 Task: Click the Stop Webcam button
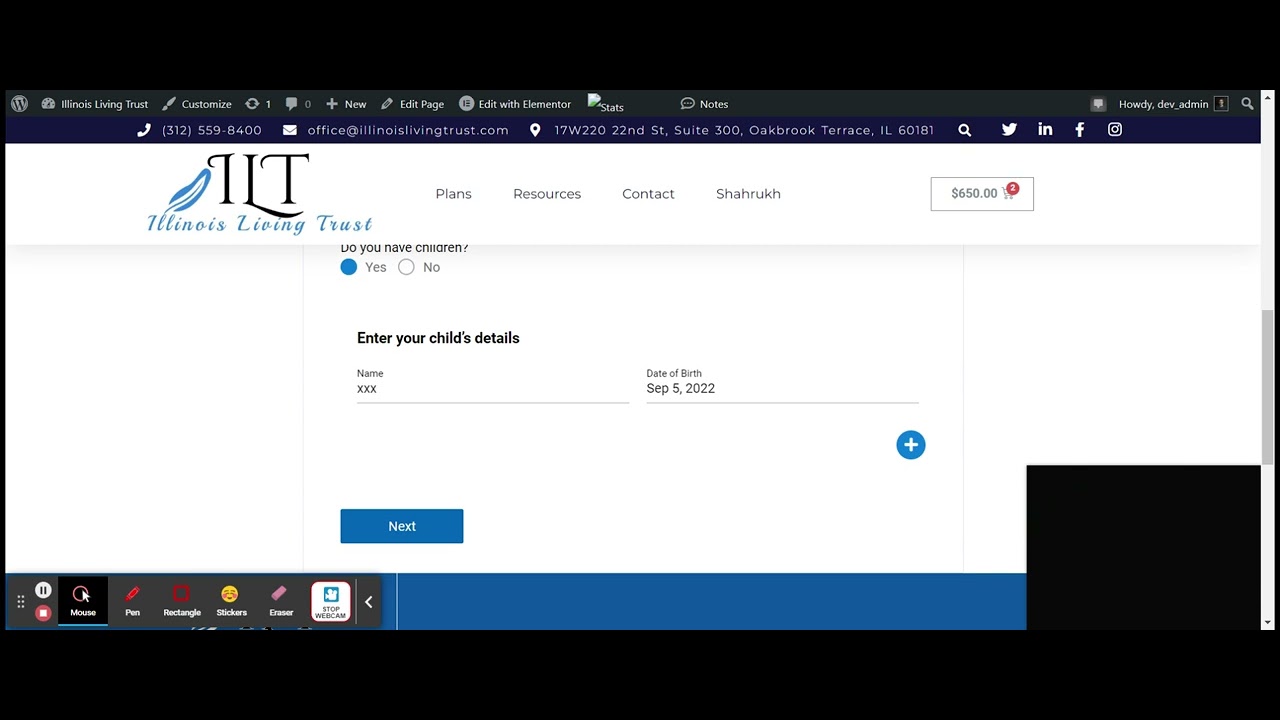[331, 602]
